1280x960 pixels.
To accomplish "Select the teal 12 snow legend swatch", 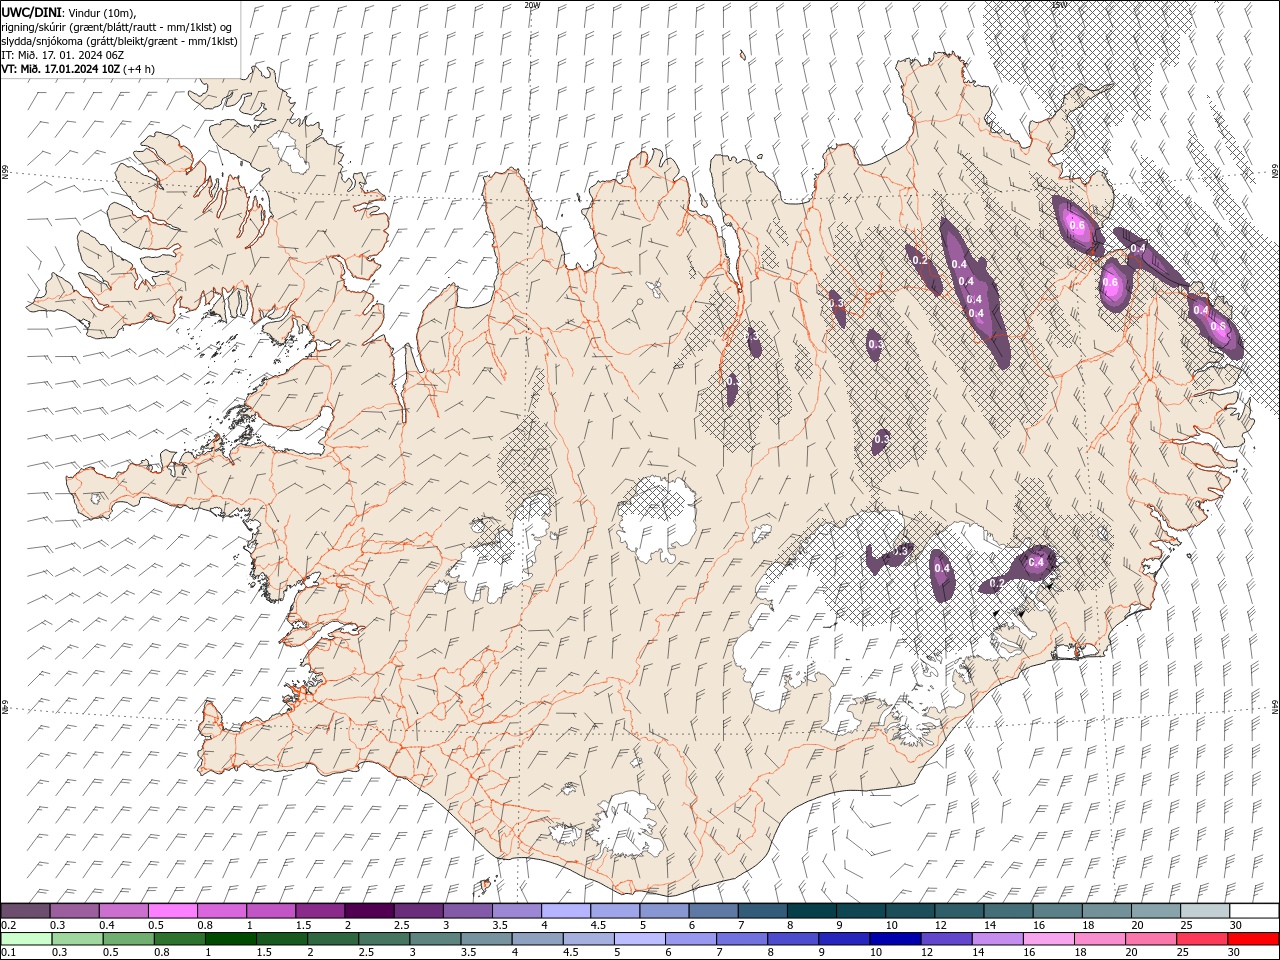I will point(959,911).
